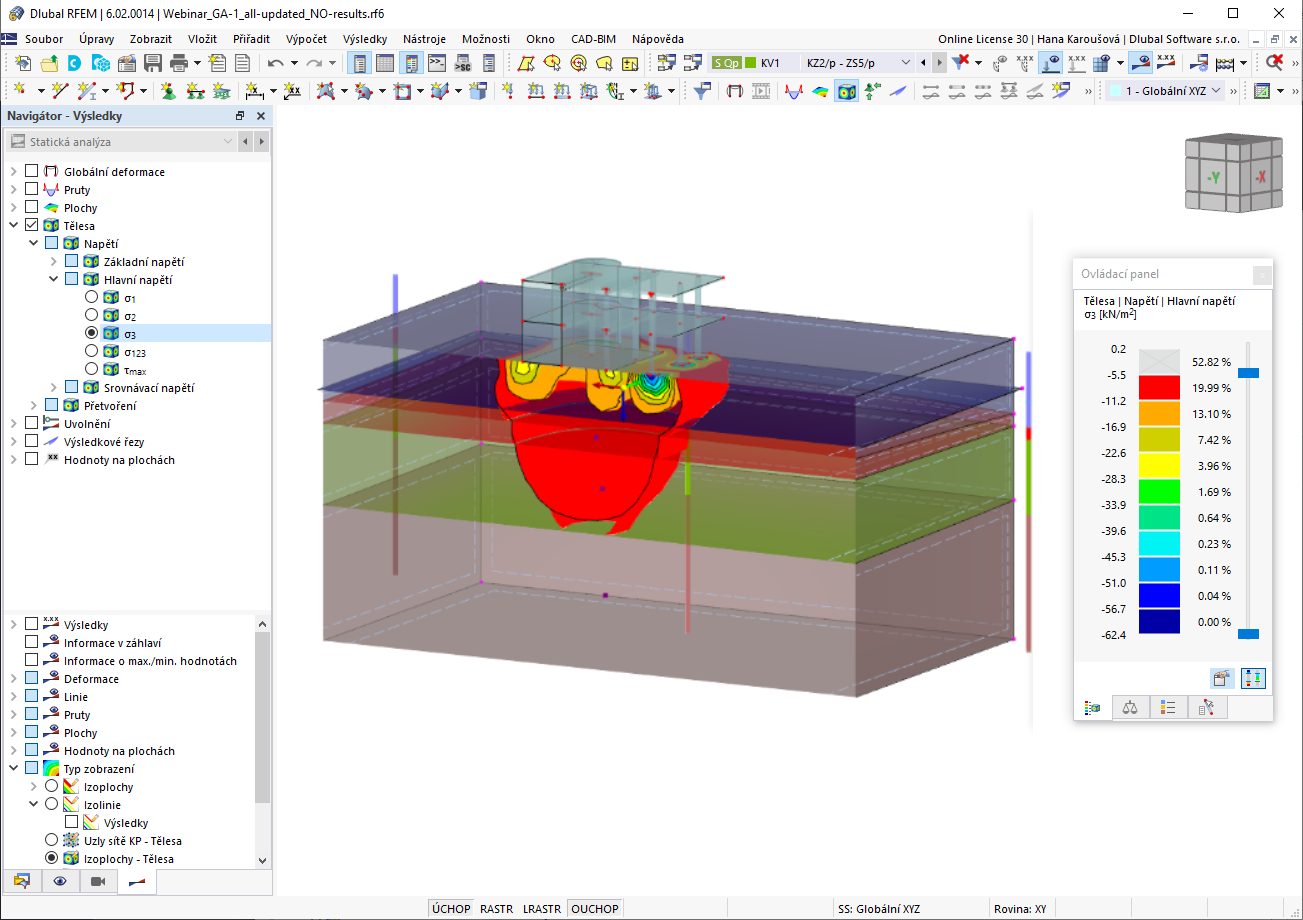1303x920 pixels.
Task: Toggle RASTR grid in the status bar
Action: click(496, 909)
